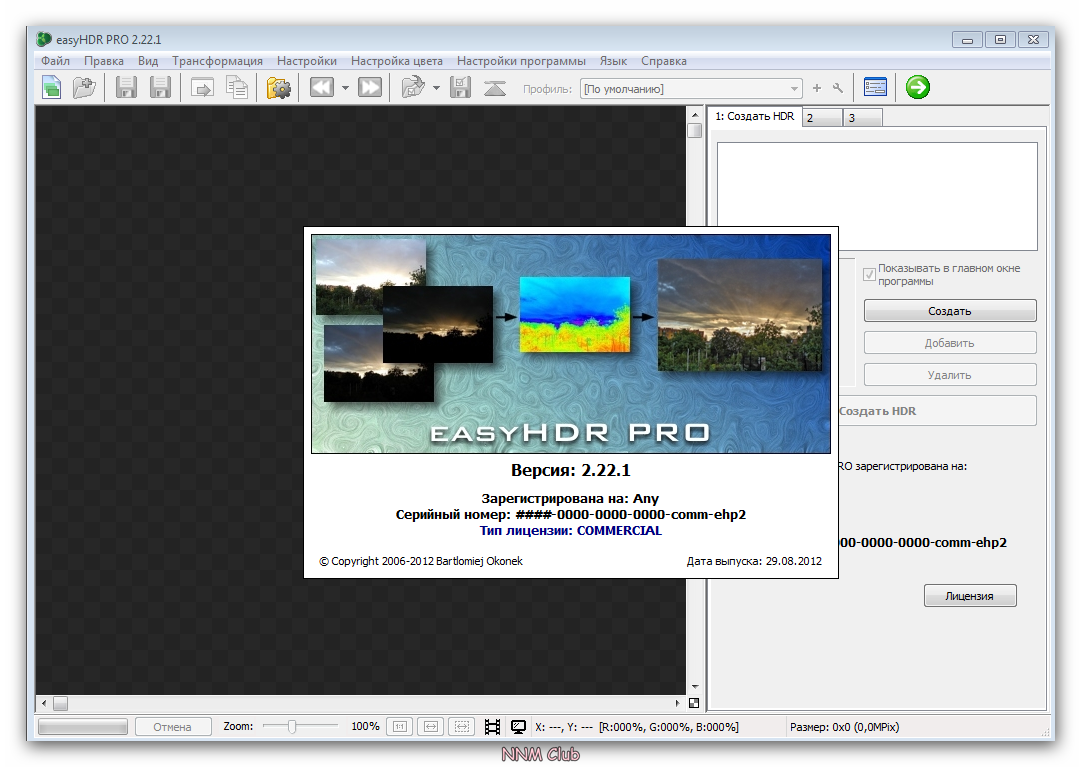Click the plus icon to add profile

click(817, 89)
